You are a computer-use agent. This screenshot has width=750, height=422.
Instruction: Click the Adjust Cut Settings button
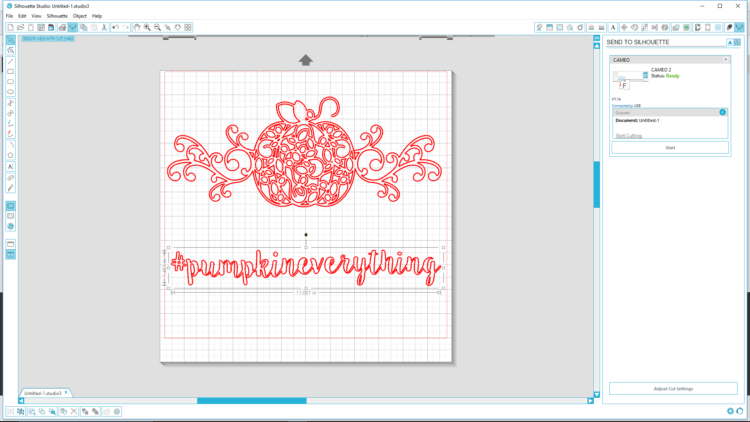pos(673,389)
